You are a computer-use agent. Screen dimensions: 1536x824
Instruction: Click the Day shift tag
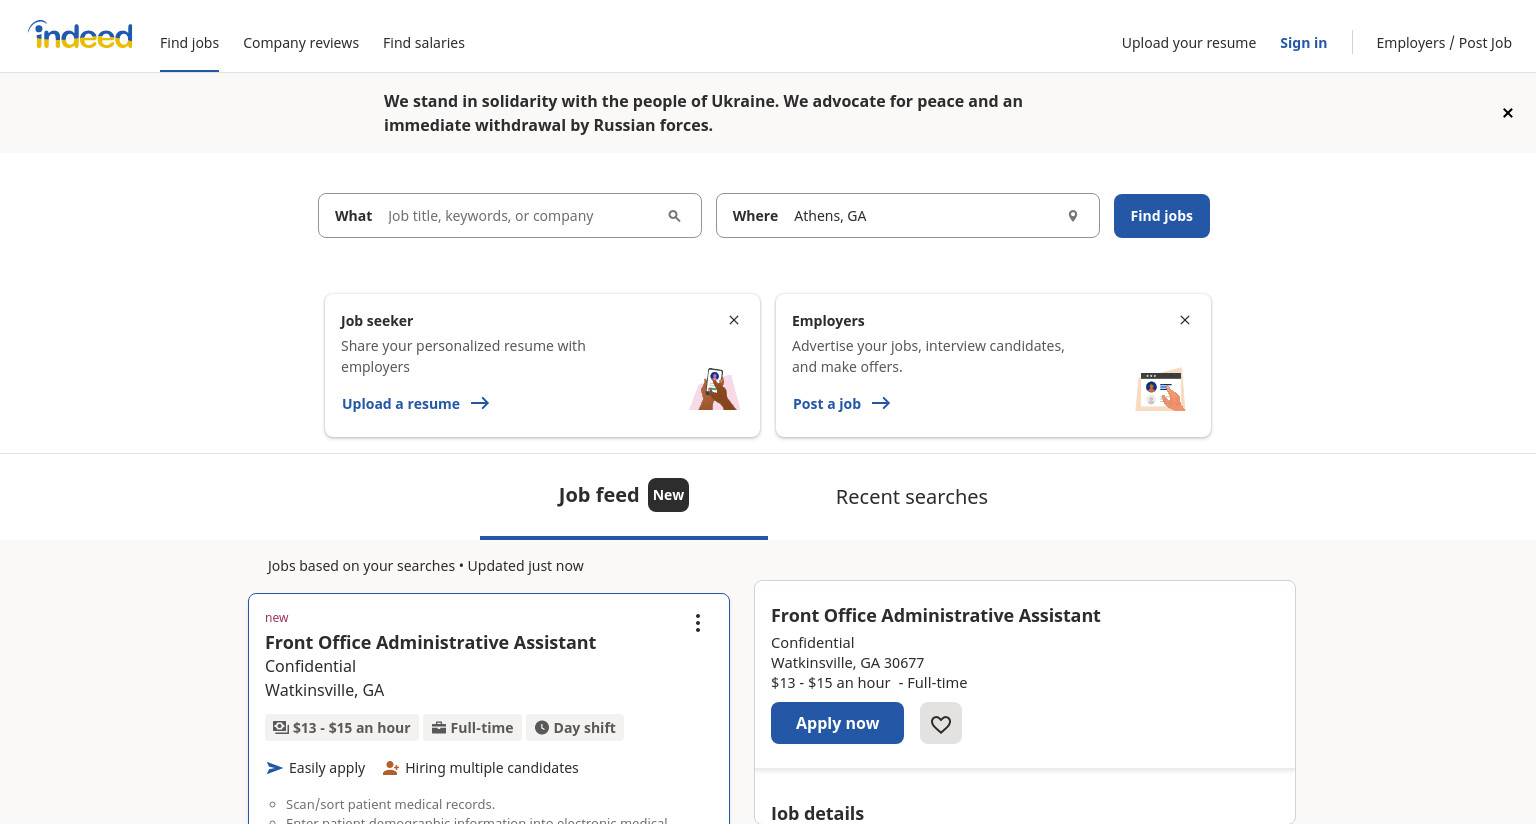pos(575,728)
